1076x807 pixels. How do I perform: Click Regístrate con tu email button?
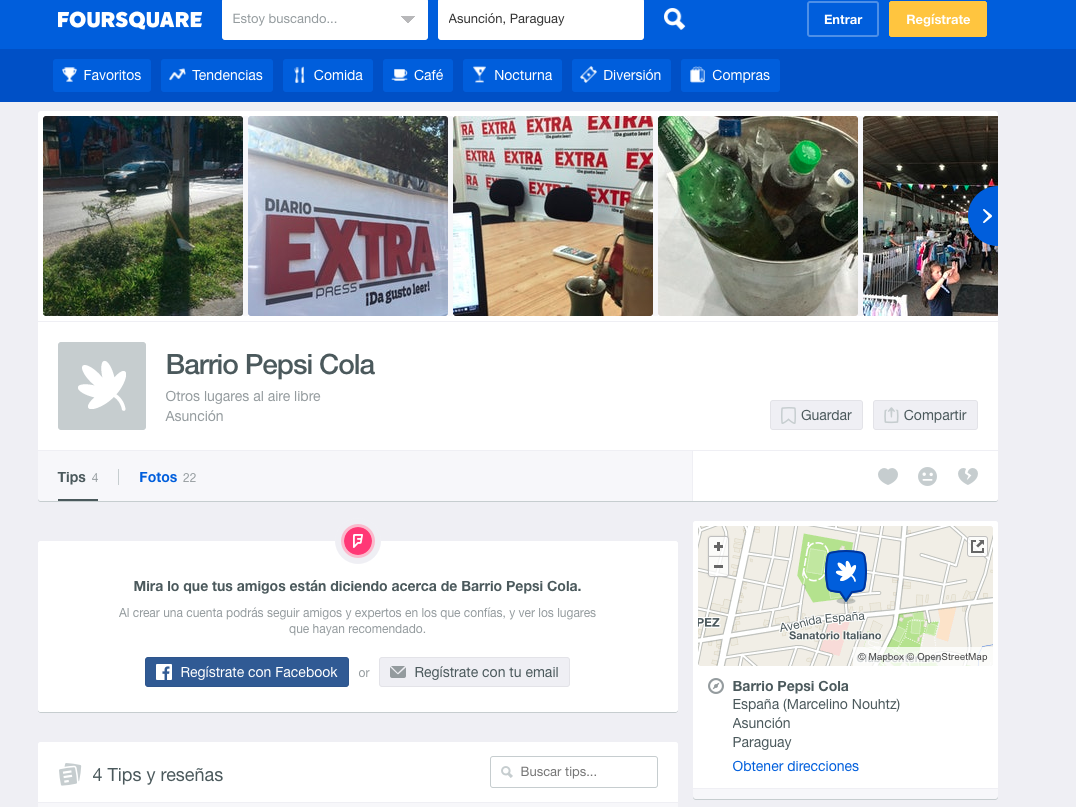point(474,672)
